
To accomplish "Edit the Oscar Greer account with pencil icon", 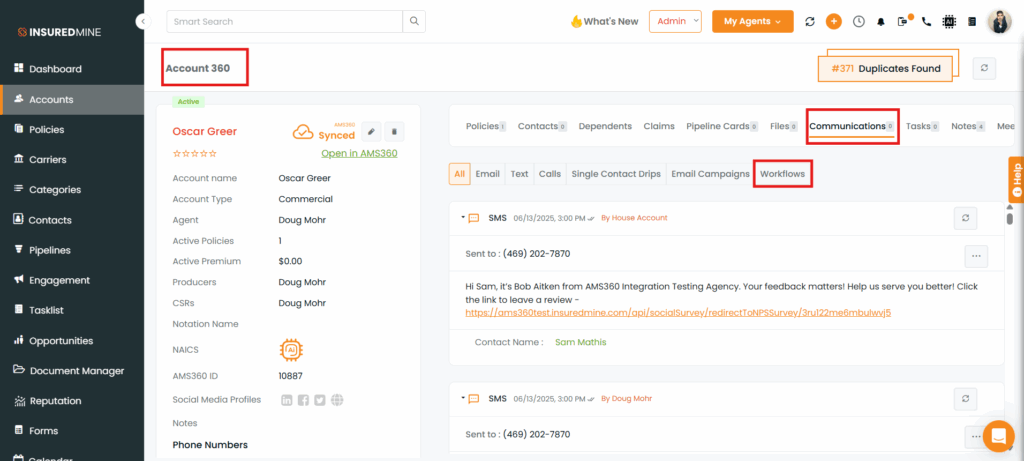I will [x=371, y=132].
